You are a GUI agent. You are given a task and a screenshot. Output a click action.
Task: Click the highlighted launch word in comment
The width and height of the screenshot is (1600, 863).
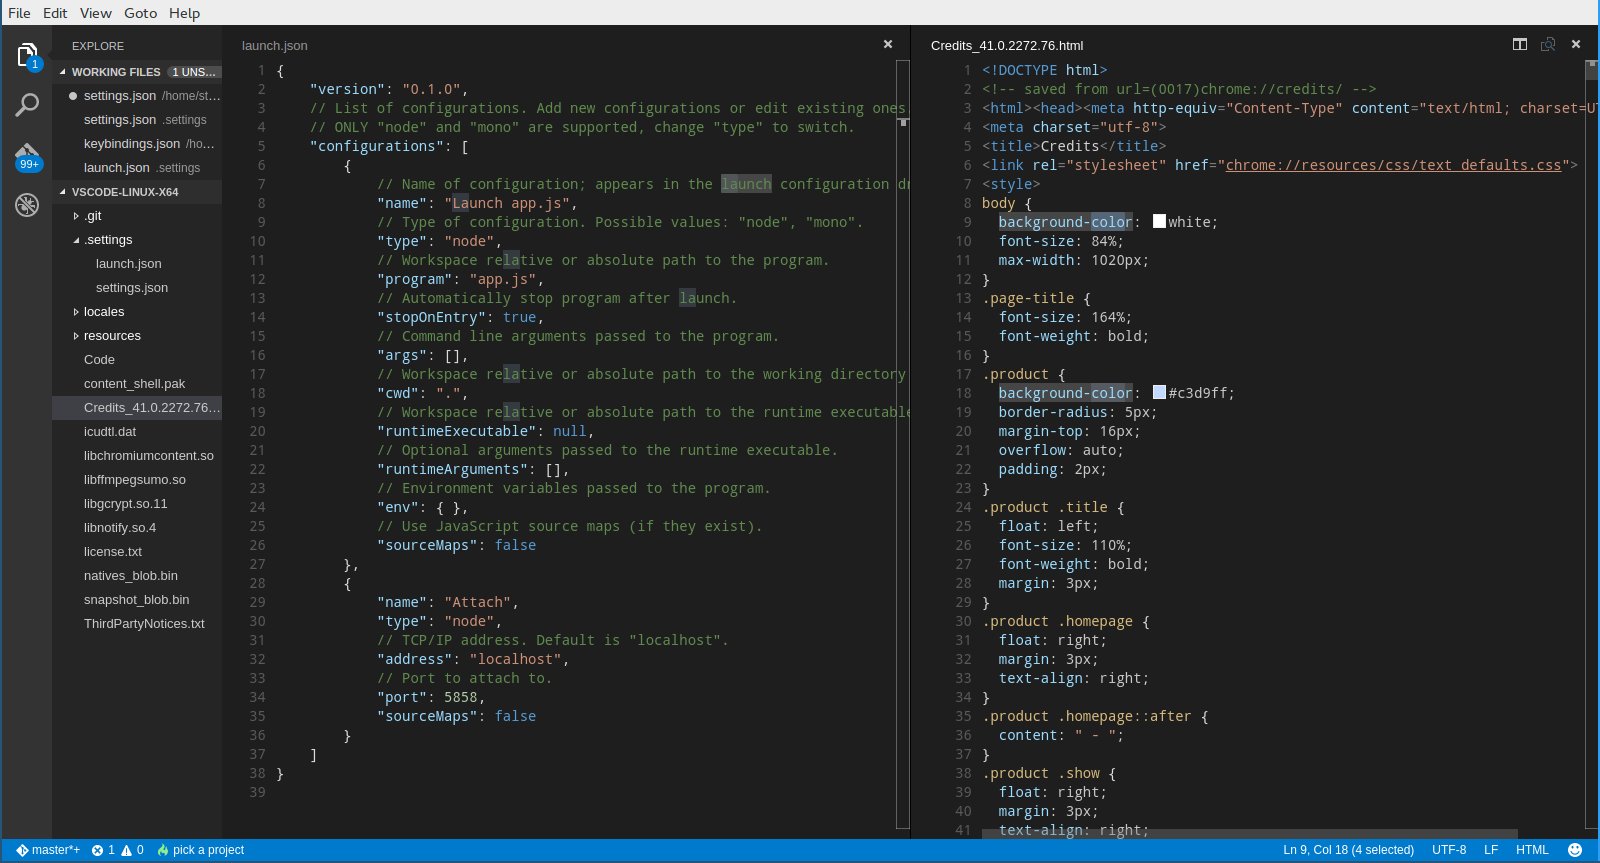(x=746, y=184)
